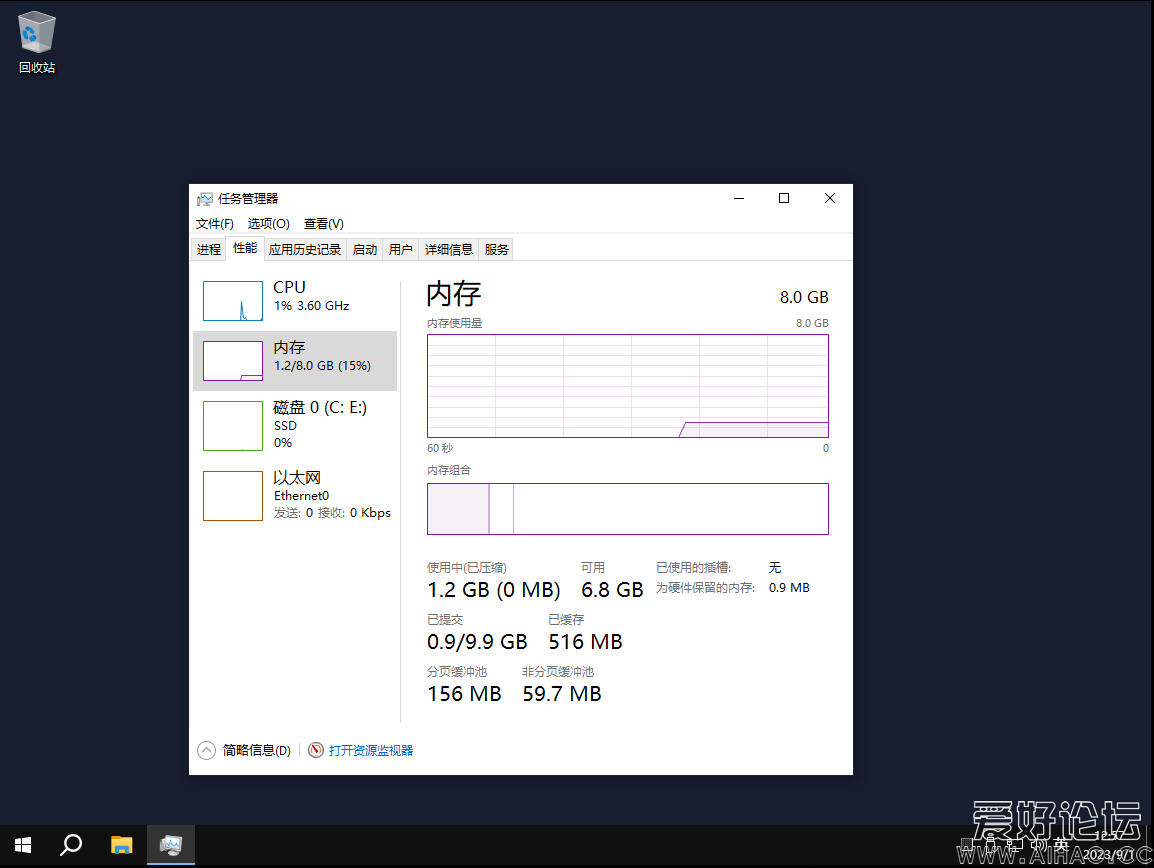Click the Task Manager taskbar icon
This screenshot has width=1154, height=868.
(x=170, y=845)
